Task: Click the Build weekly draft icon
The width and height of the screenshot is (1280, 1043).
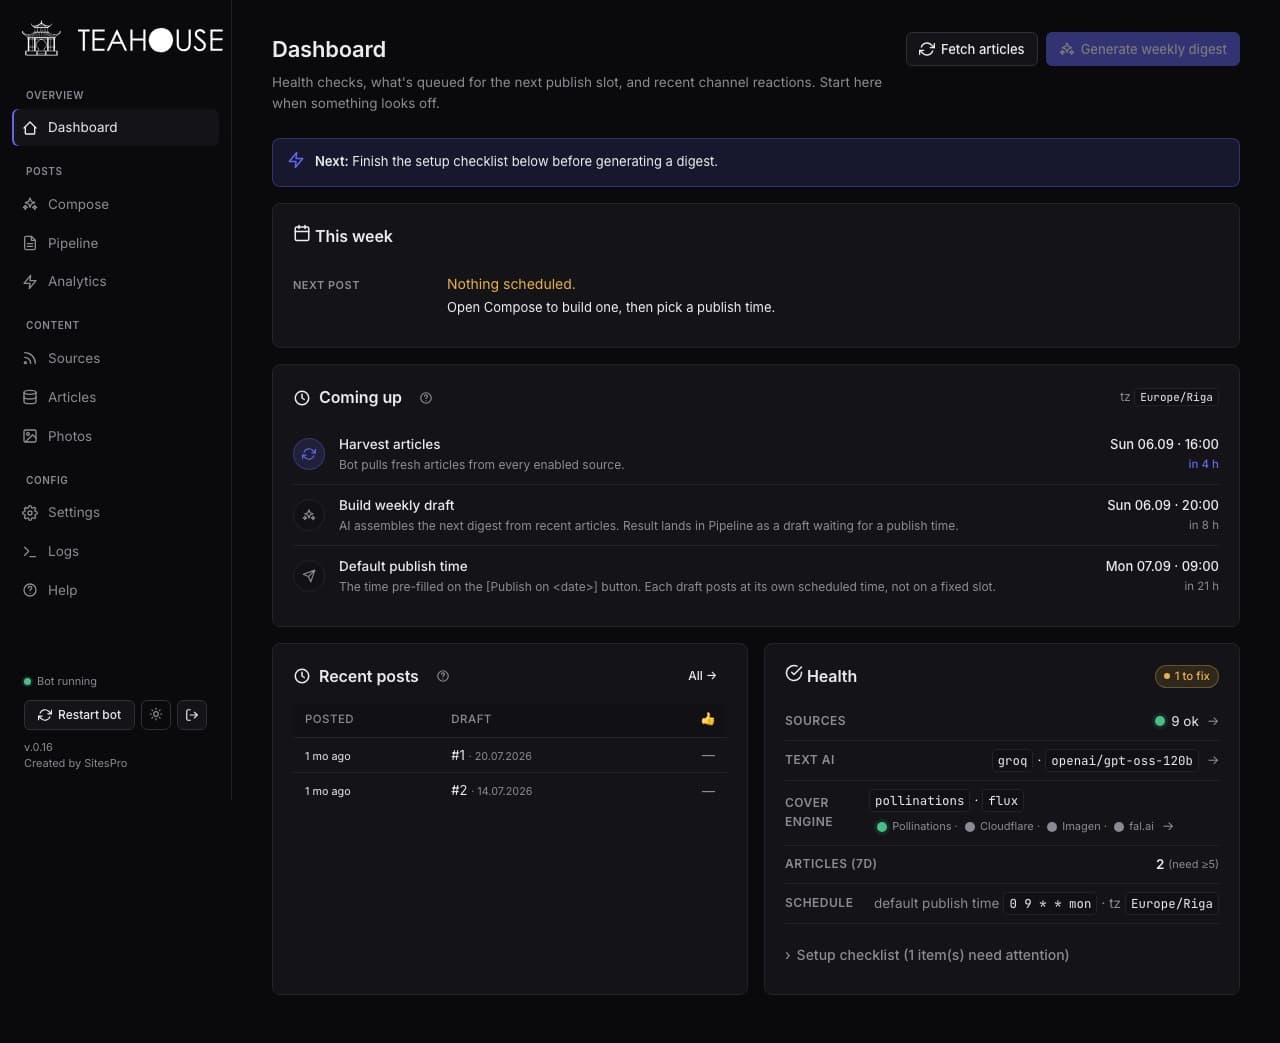Action: tap(309, 515)
